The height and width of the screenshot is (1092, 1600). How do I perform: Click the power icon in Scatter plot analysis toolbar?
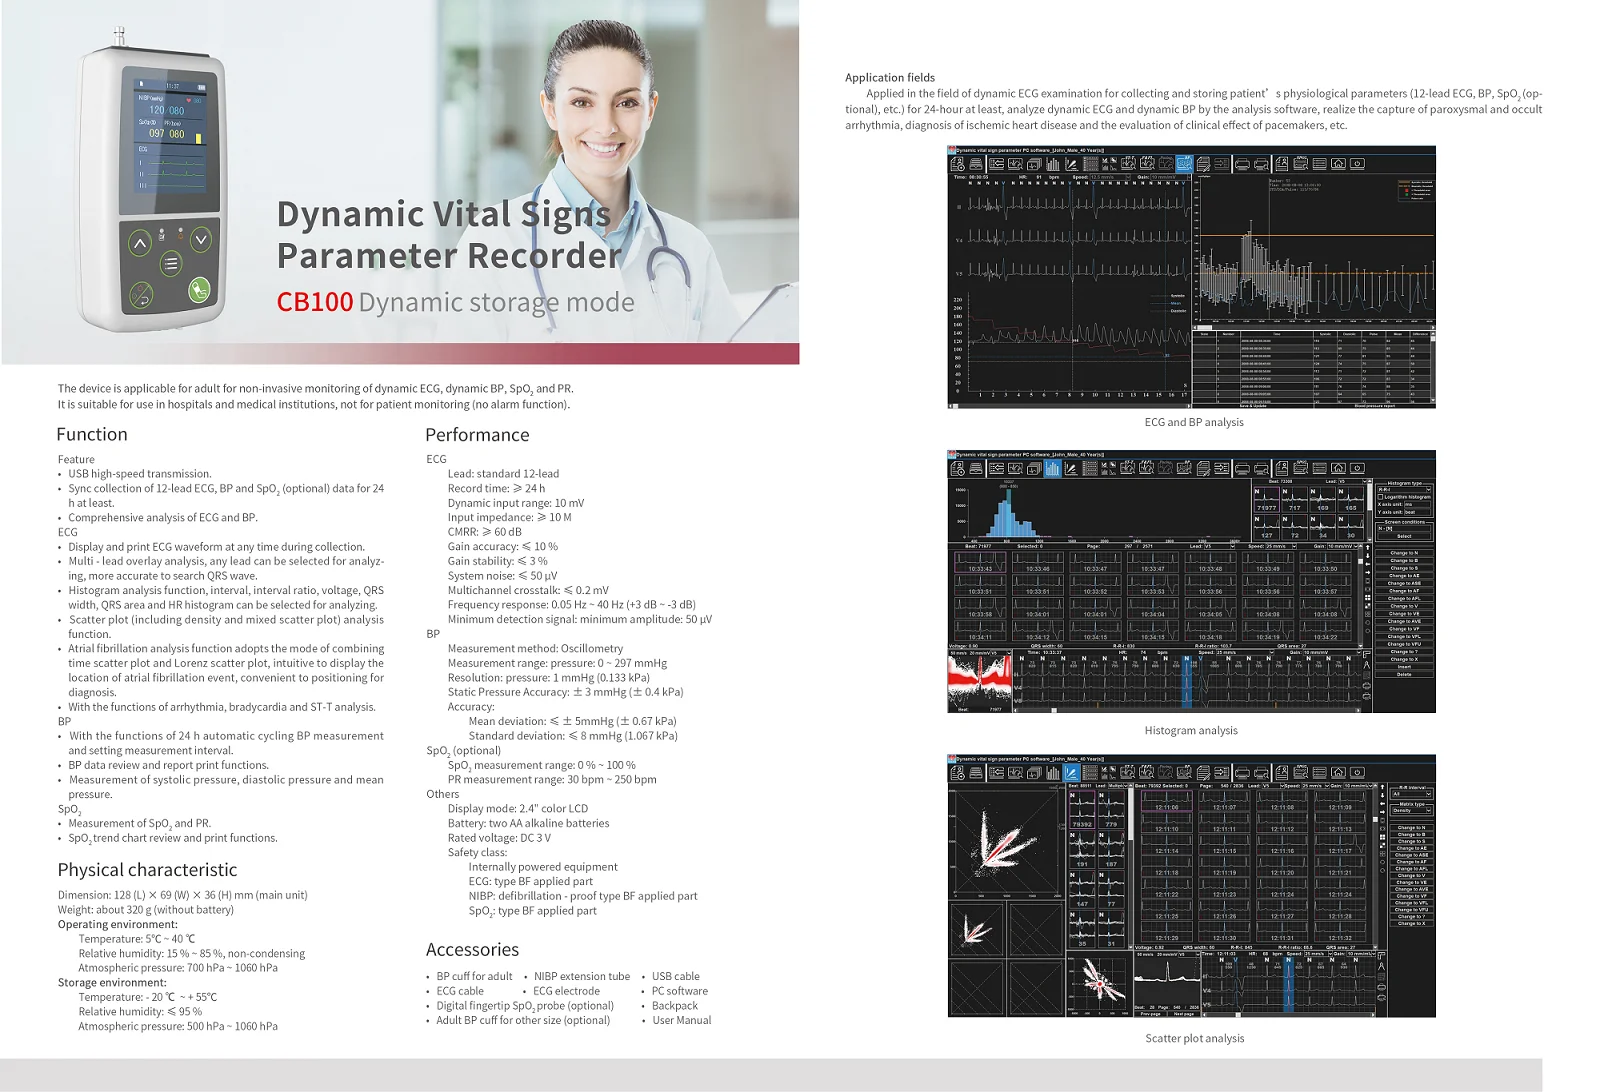1357,772
